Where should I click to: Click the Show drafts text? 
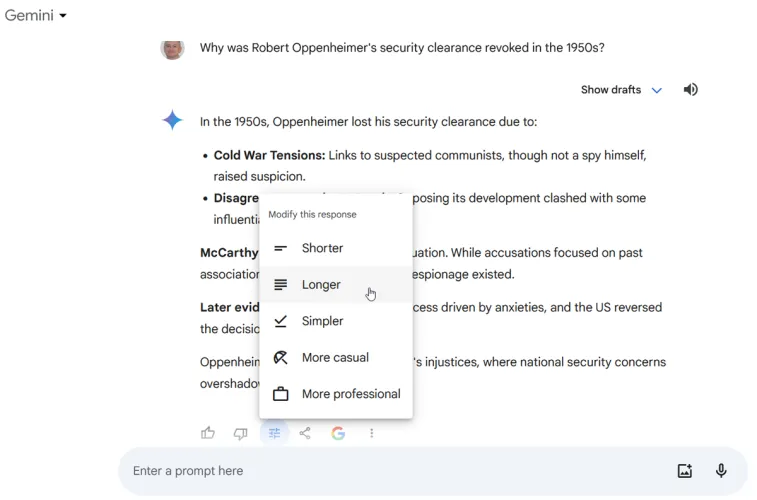tap(610, 90)
